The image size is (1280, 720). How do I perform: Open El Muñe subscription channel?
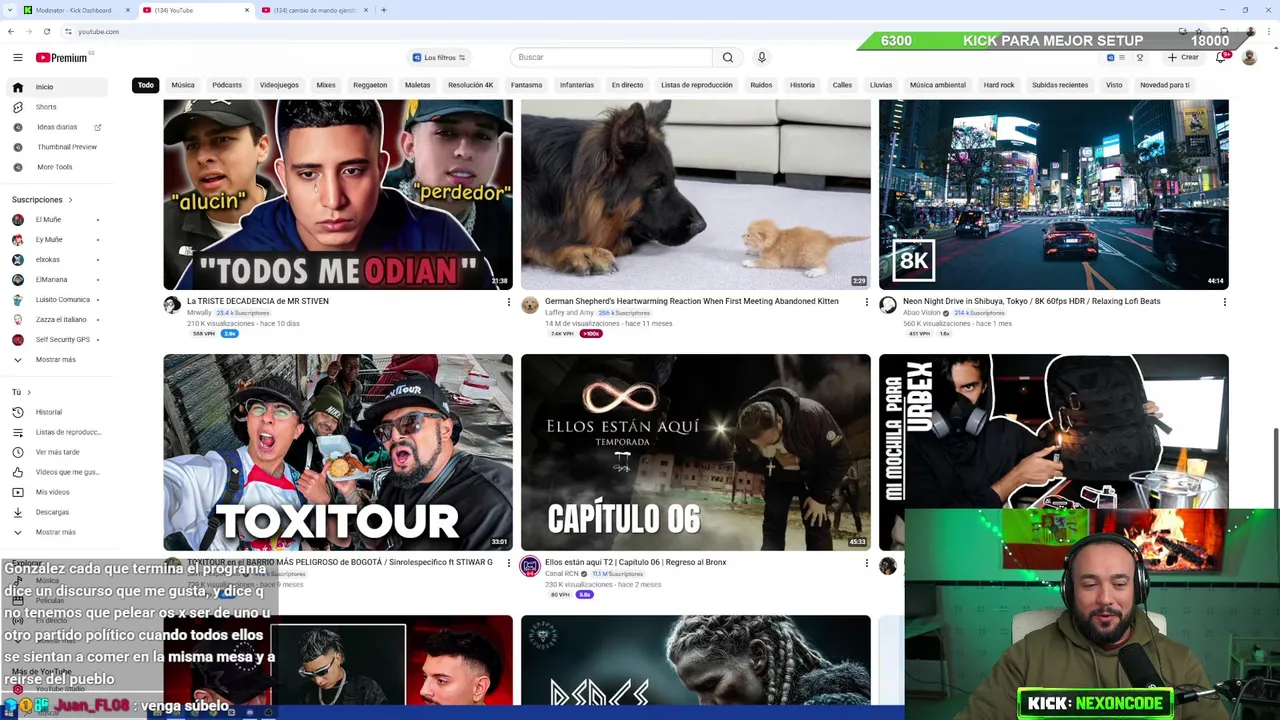[55, 219]
